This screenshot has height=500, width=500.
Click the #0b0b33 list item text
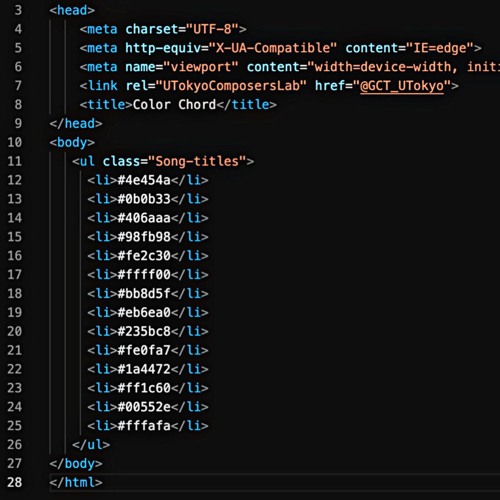pos(144,199)
